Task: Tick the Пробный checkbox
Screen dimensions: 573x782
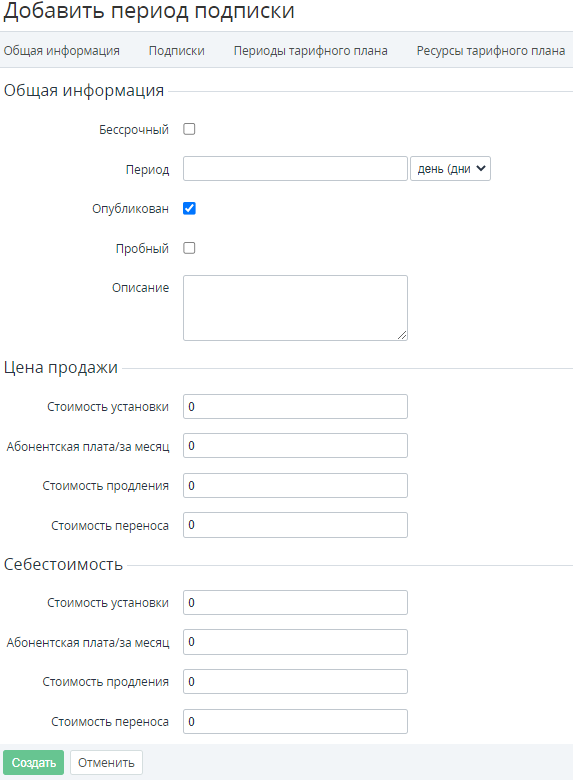Action: 189,248
